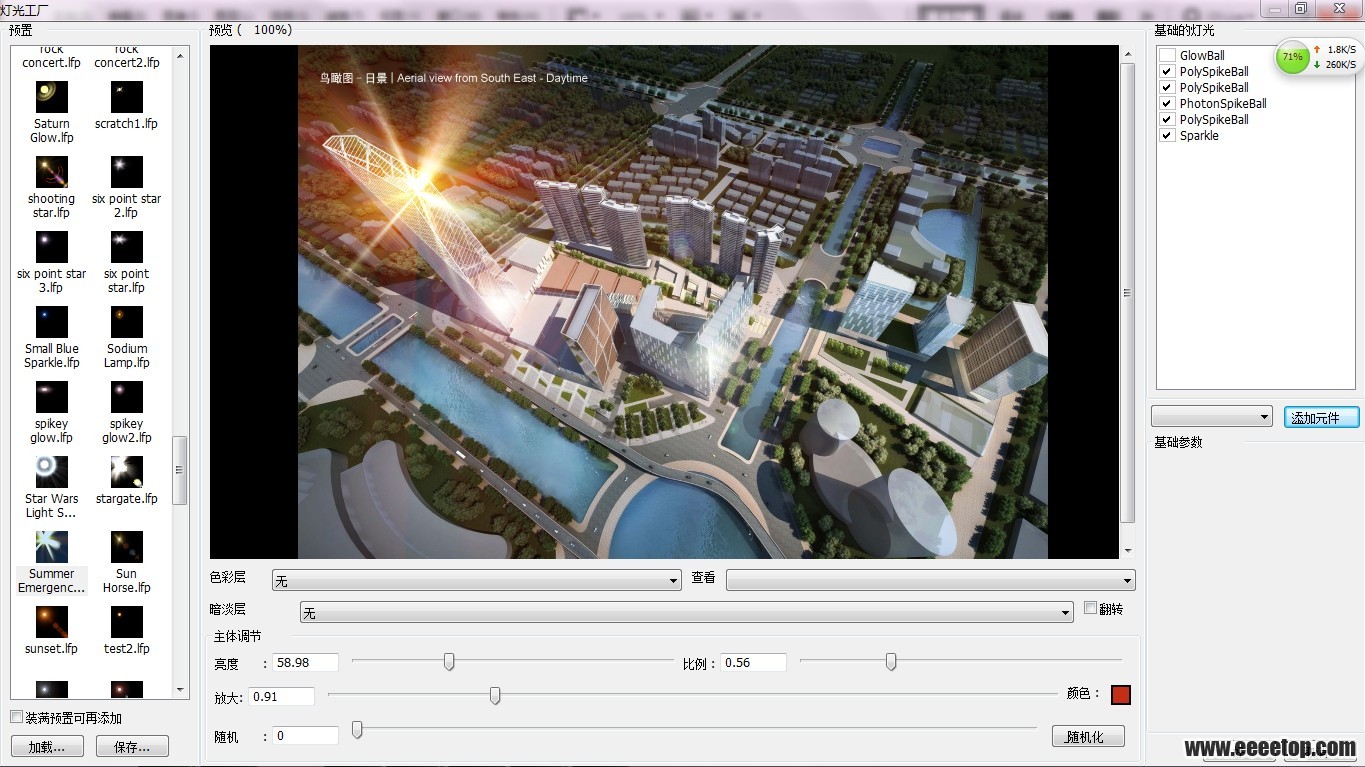
Task: Click the 放大 zoom slider handle
Action: click(x=495, y=695)
